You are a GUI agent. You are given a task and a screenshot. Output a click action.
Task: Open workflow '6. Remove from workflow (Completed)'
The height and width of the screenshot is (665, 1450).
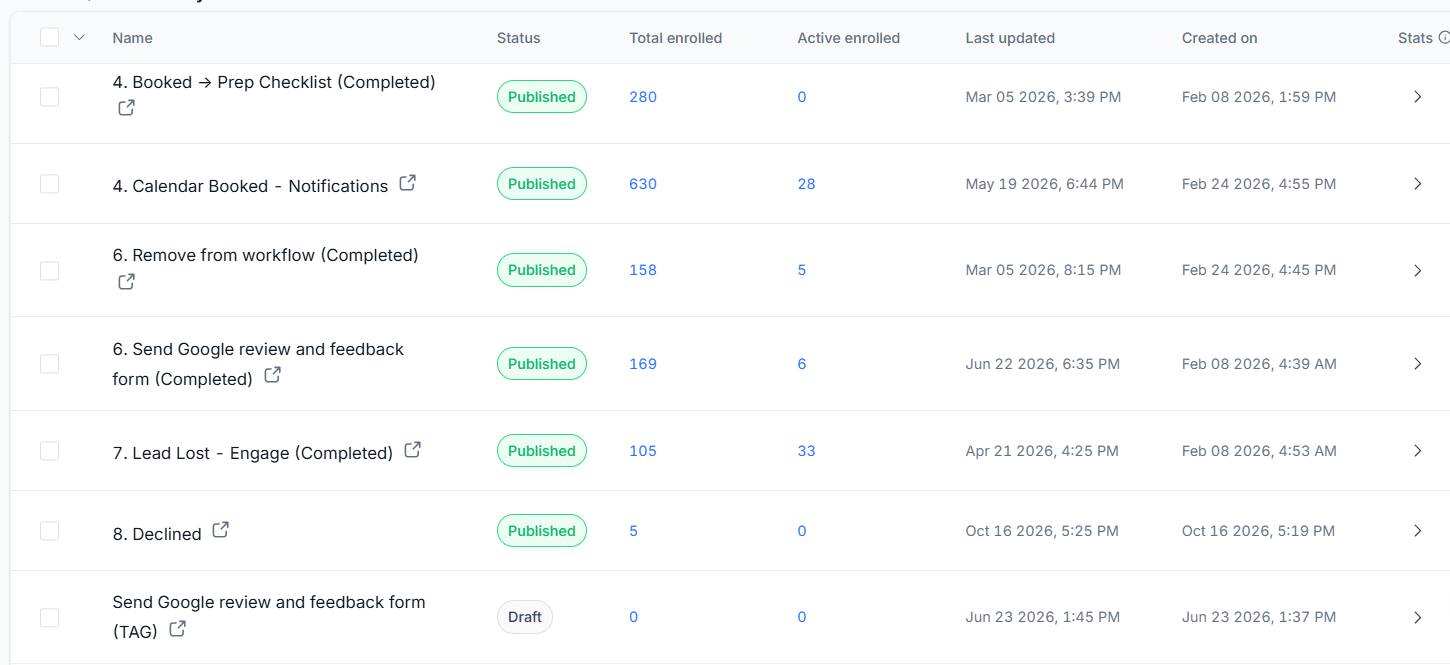click(265, 255)
